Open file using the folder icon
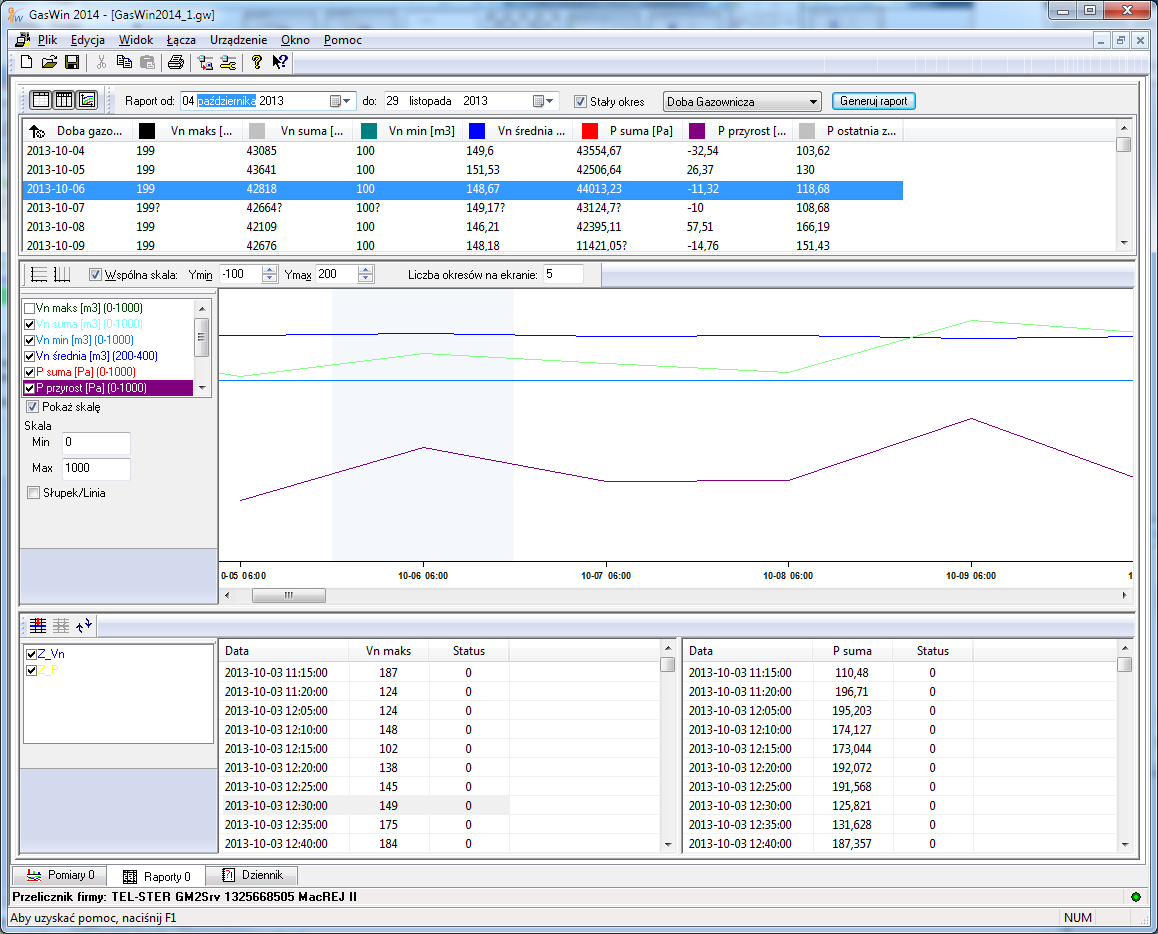Screen dimensions: 1158x934 tap(49, 63)
